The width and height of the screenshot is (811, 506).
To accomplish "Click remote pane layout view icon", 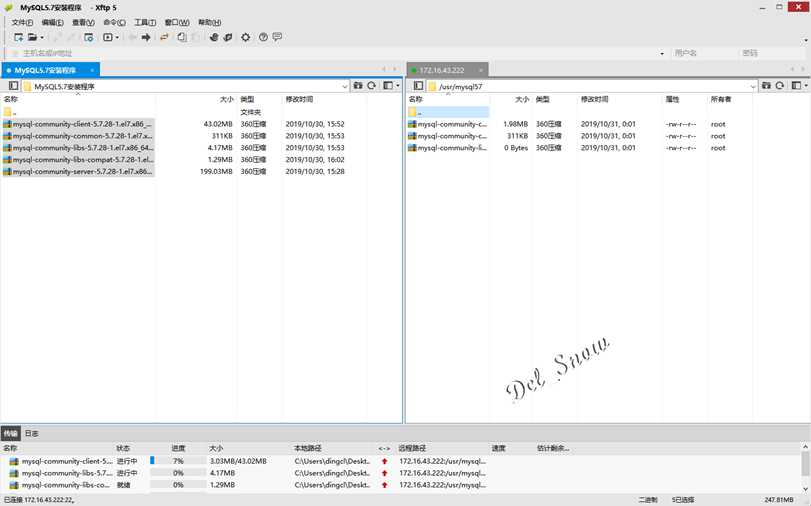I will [x=795, y=86].
